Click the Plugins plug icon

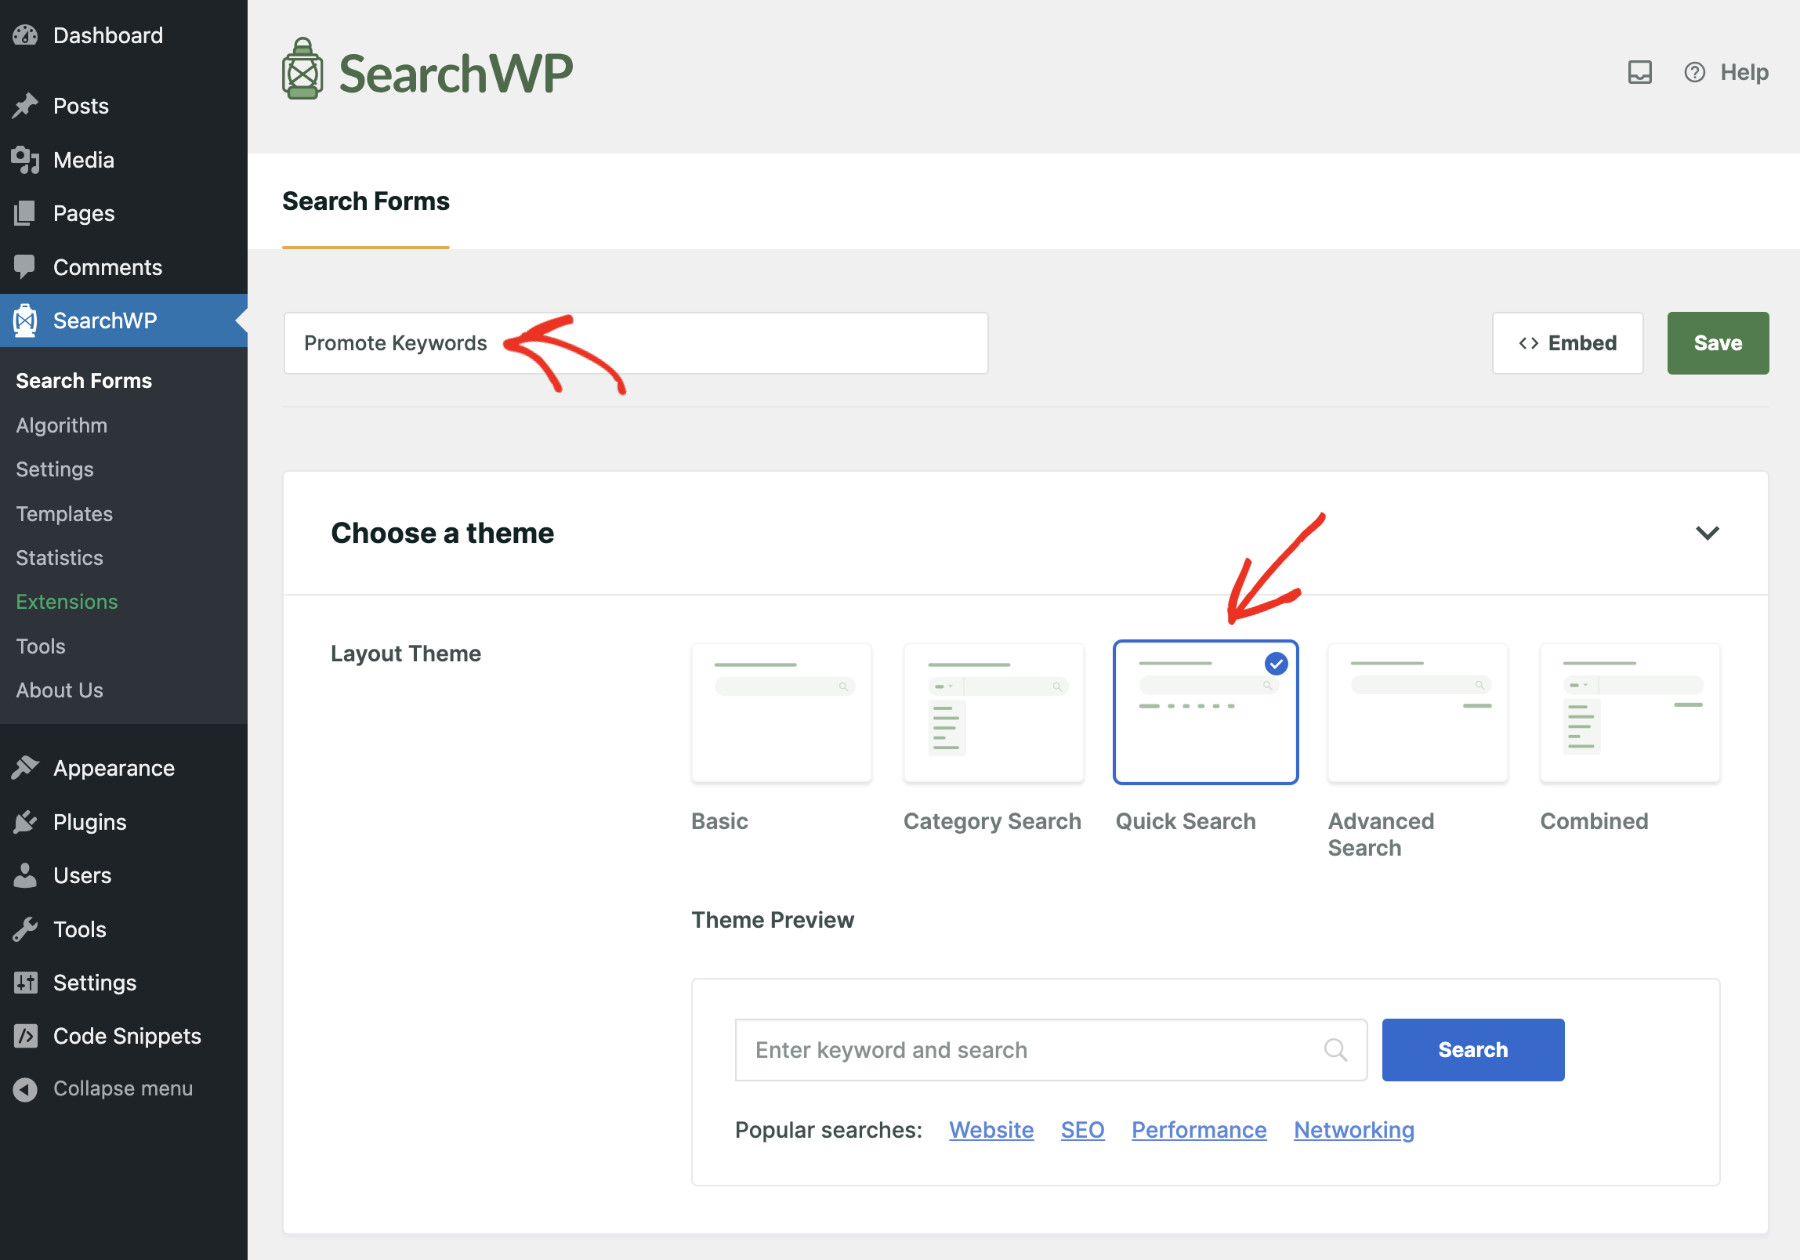click(25, 822)
